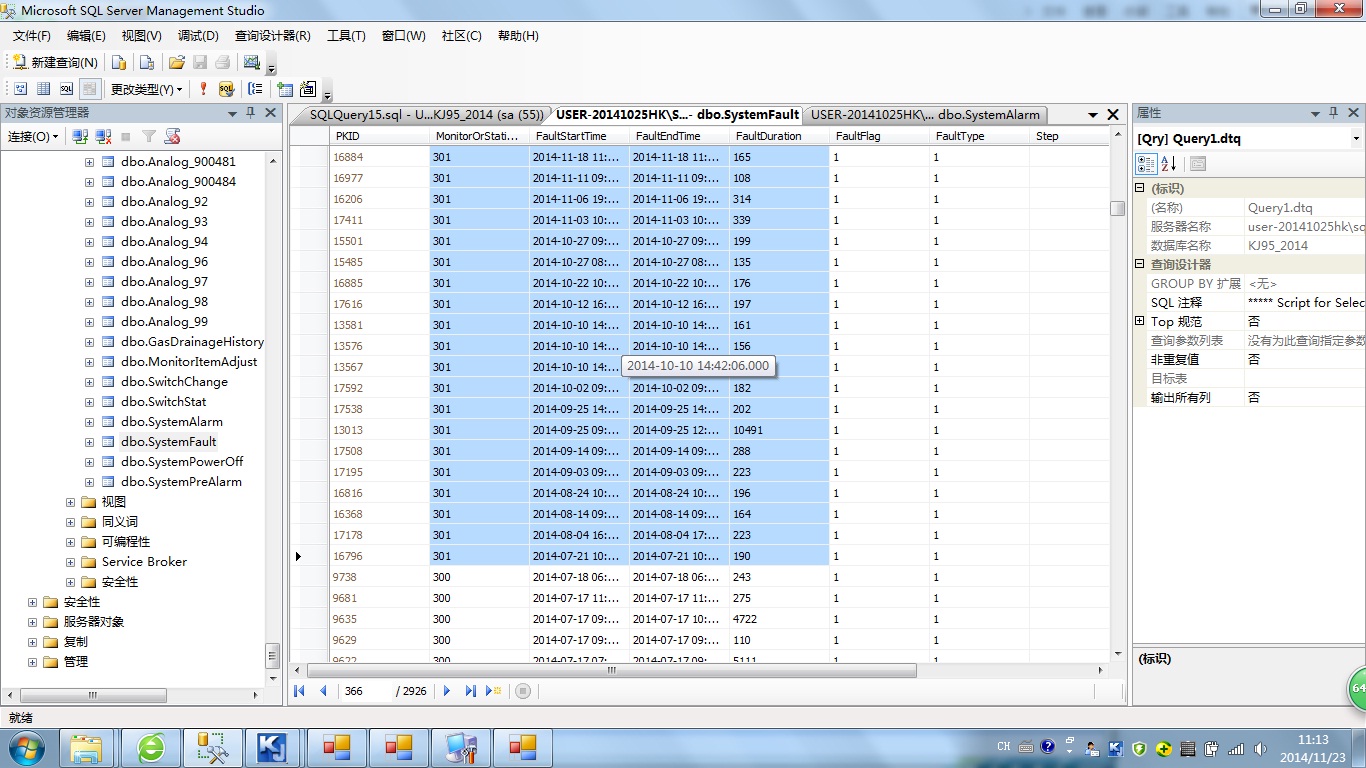
Task: Click the red exclamation Execute SQL icon
Action: tap(203, 89)
